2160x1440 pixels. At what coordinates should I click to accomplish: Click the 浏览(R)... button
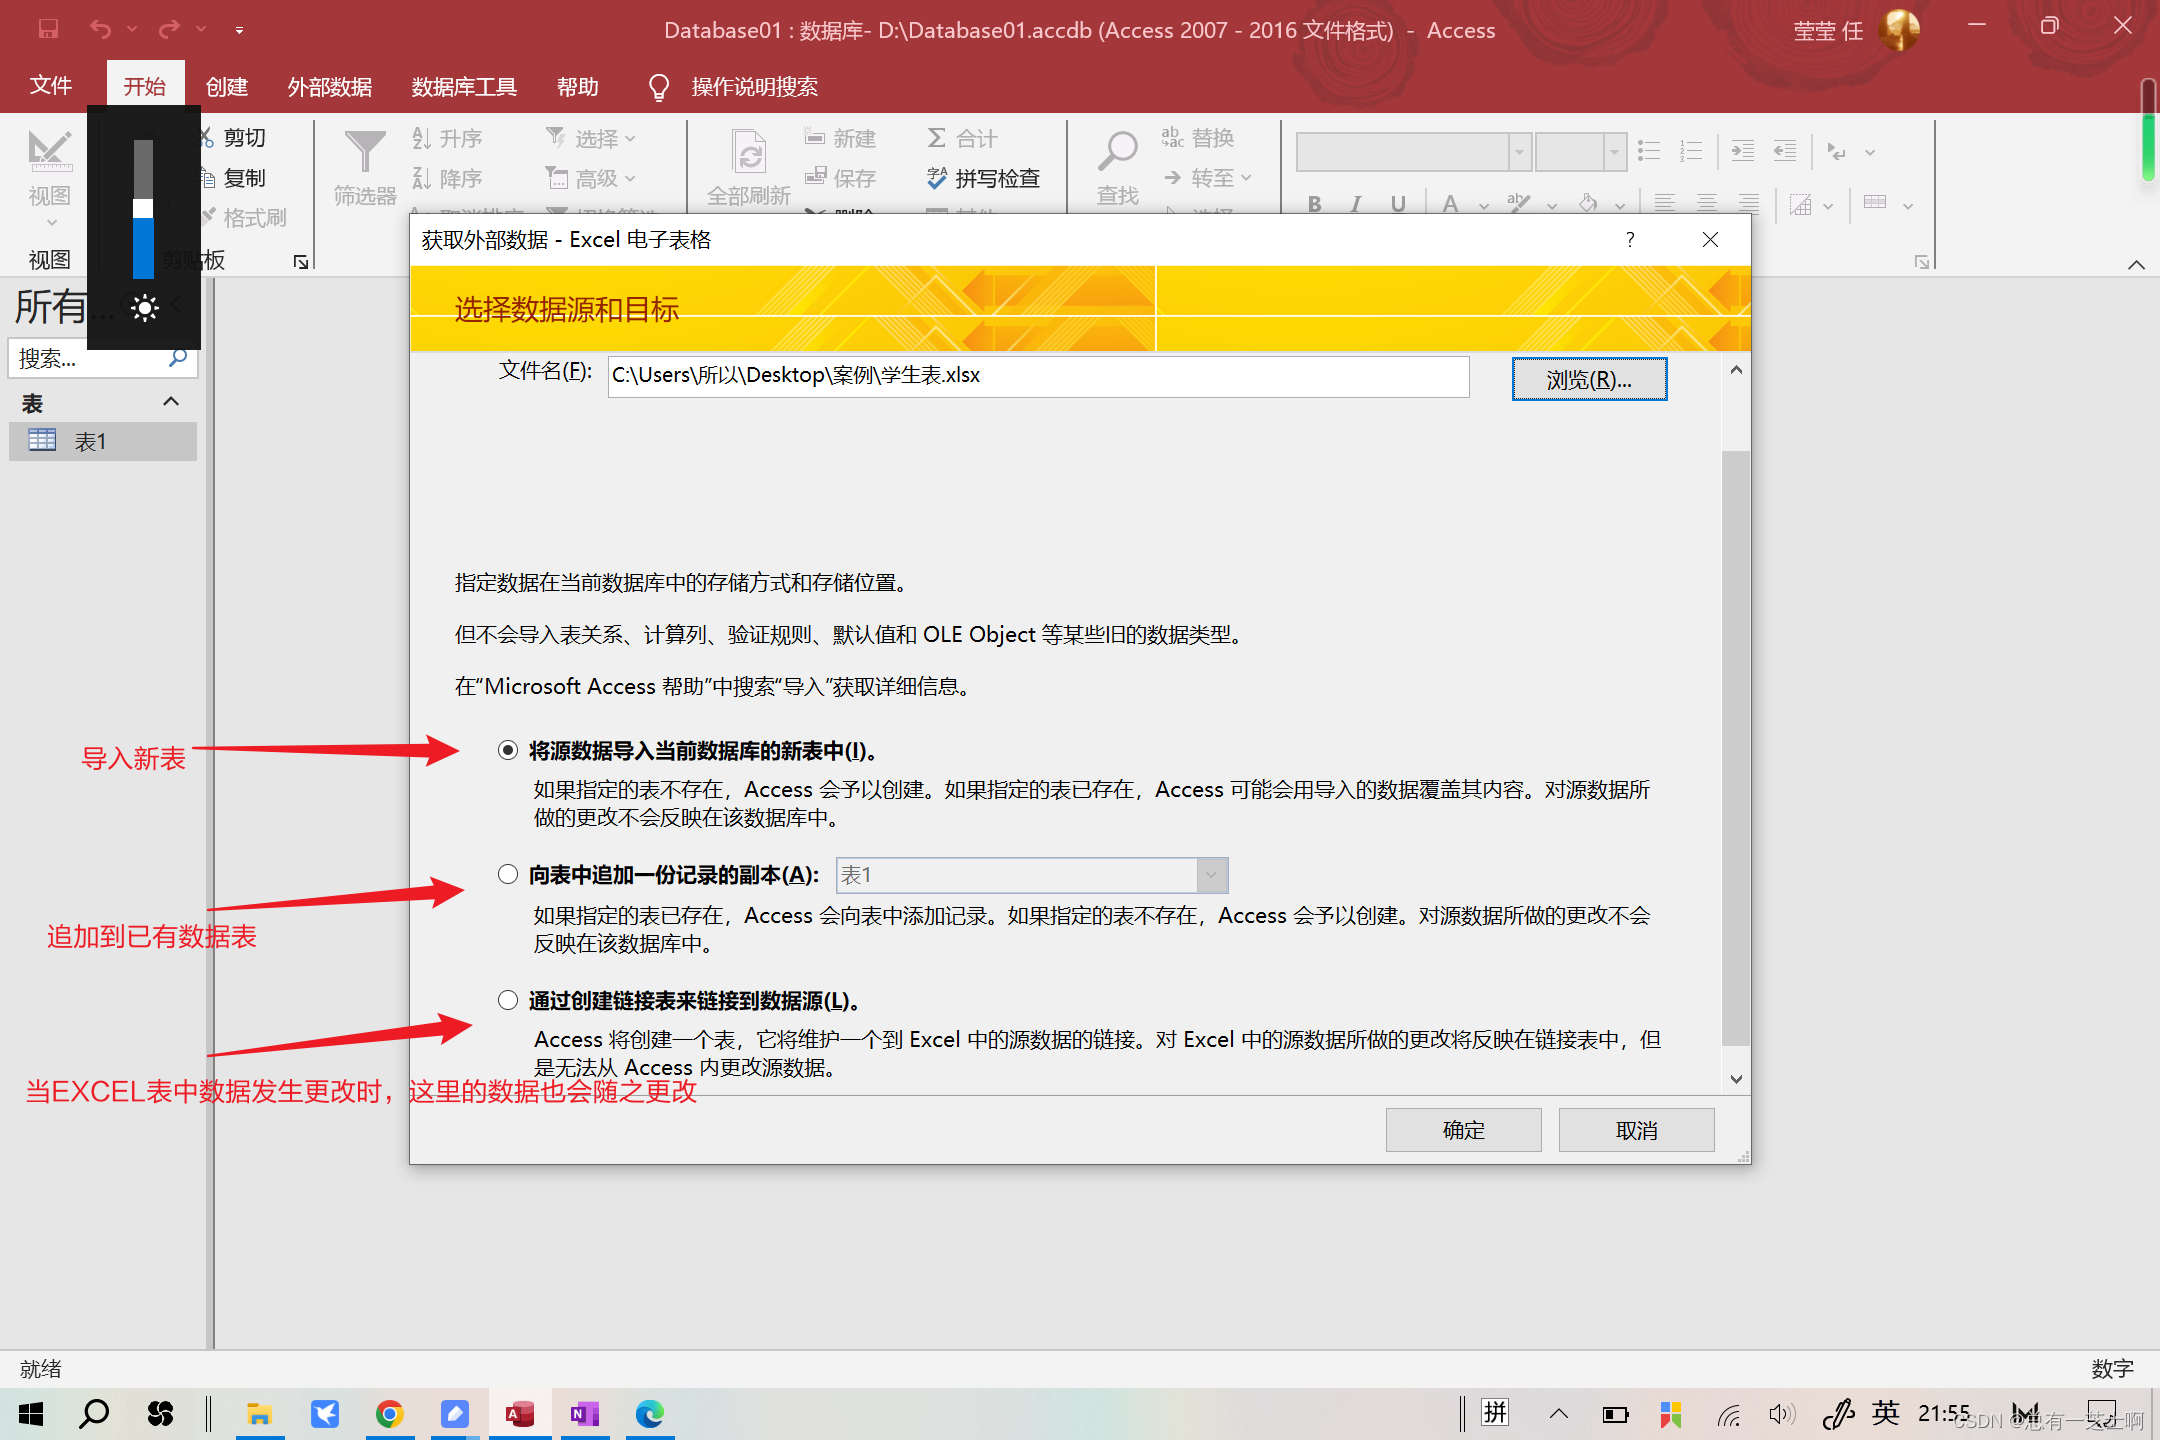[x=1588, y=380]
